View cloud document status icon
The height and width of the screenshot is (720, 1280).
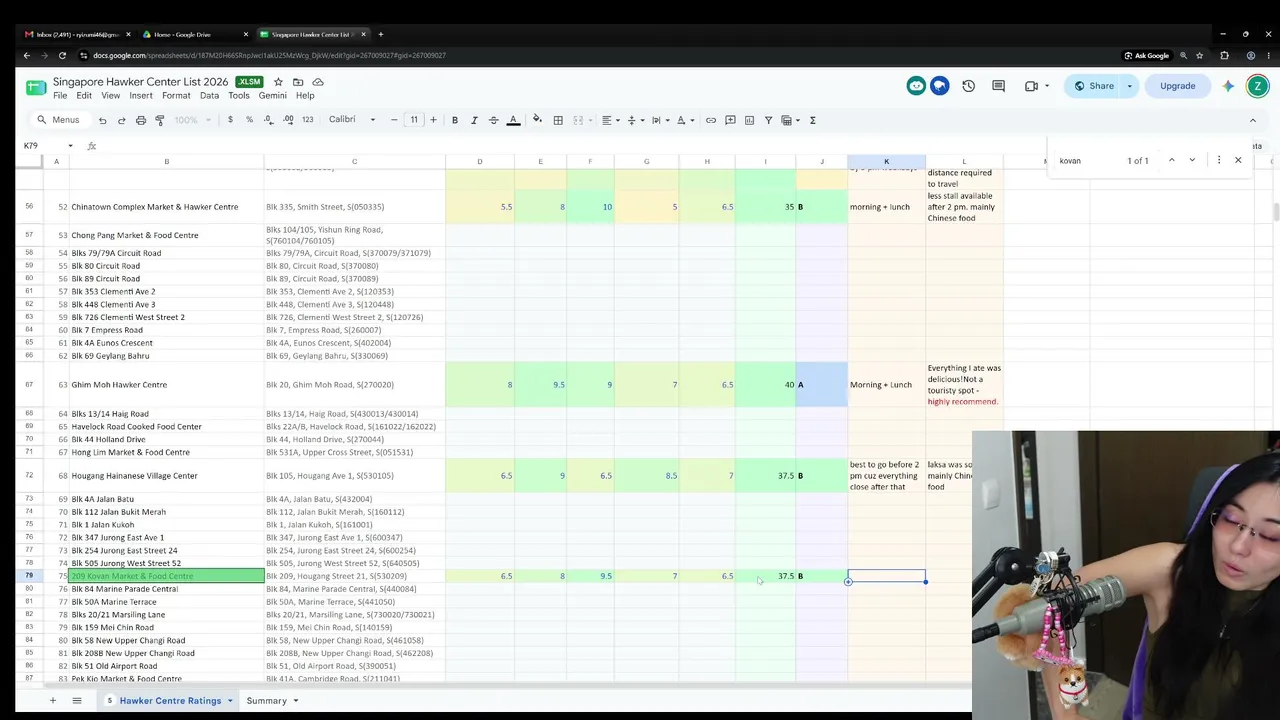pos(318,82)
